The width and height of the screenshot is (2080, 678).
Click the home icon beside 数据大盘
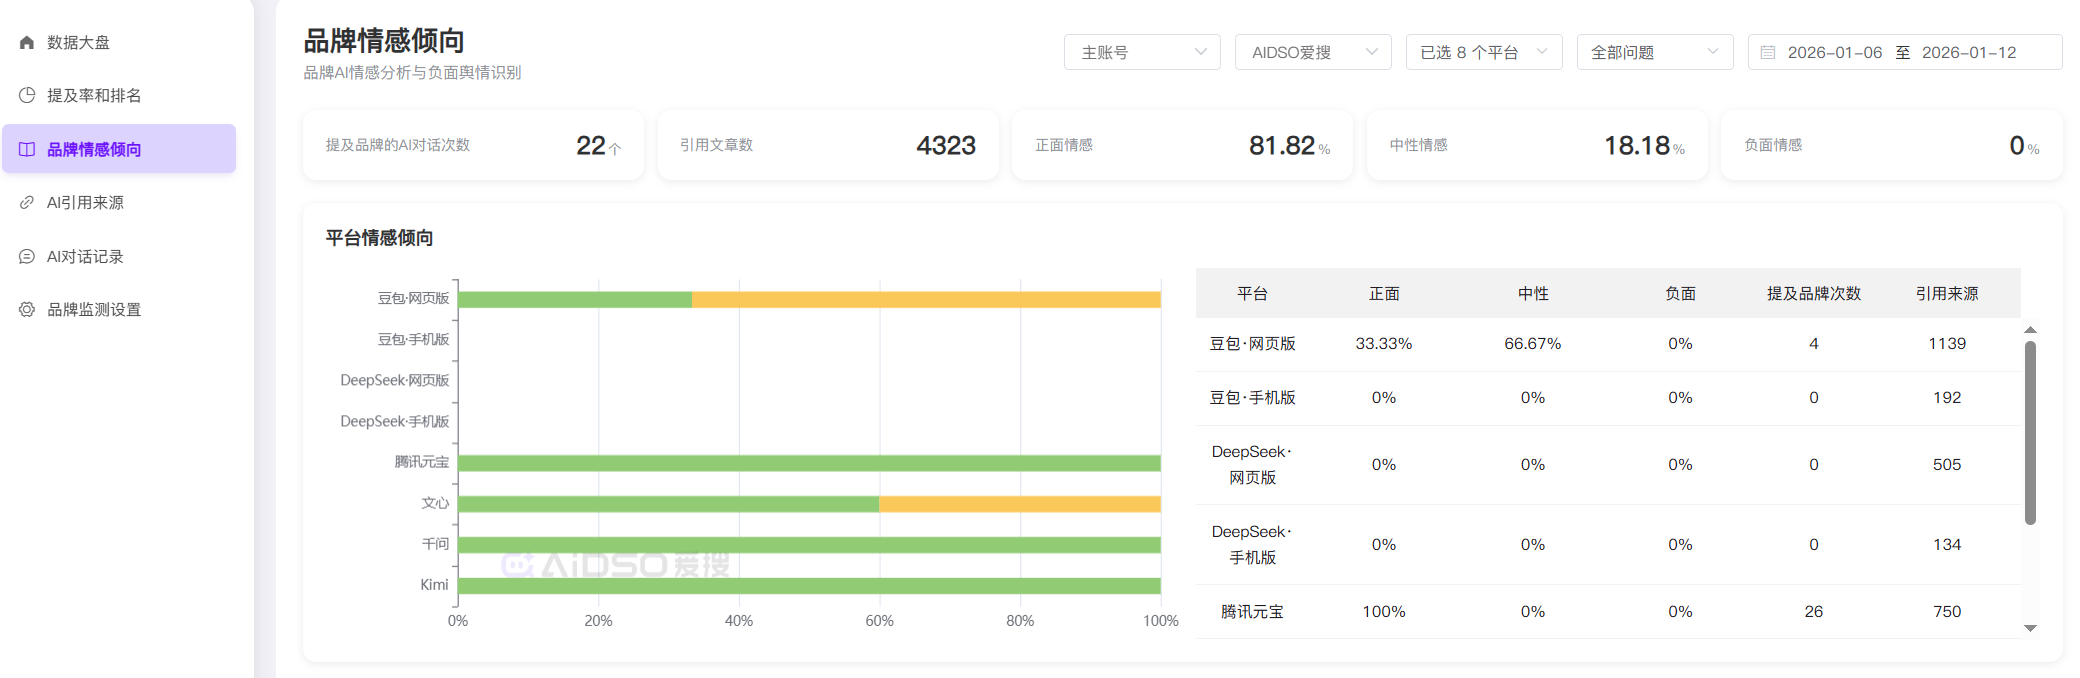[27, 42]
